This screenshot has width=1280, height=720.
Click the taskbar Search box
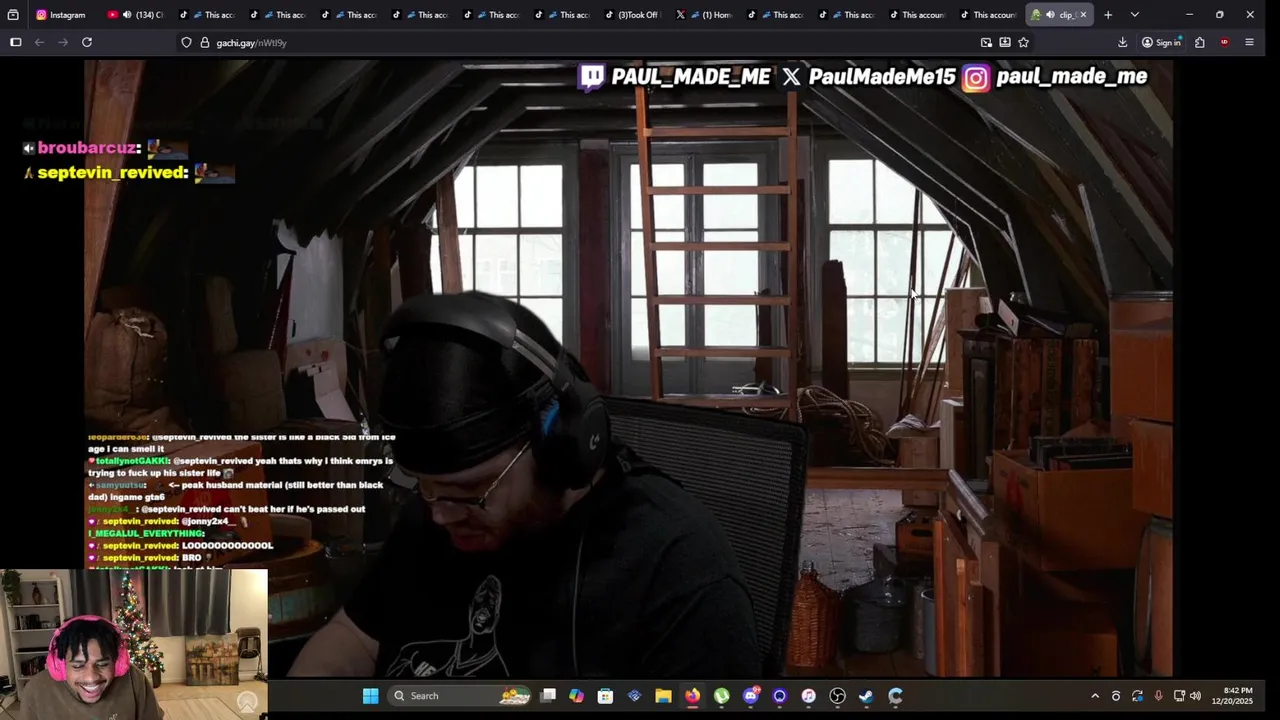(460, 696)
